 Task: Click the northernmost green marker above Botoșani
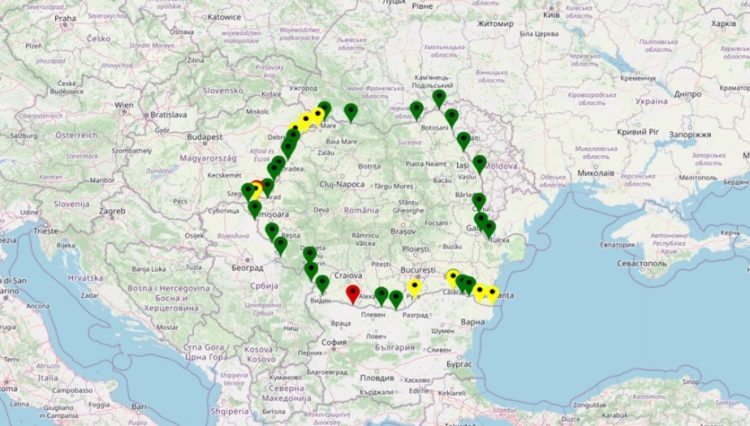(x=439, y=98)
